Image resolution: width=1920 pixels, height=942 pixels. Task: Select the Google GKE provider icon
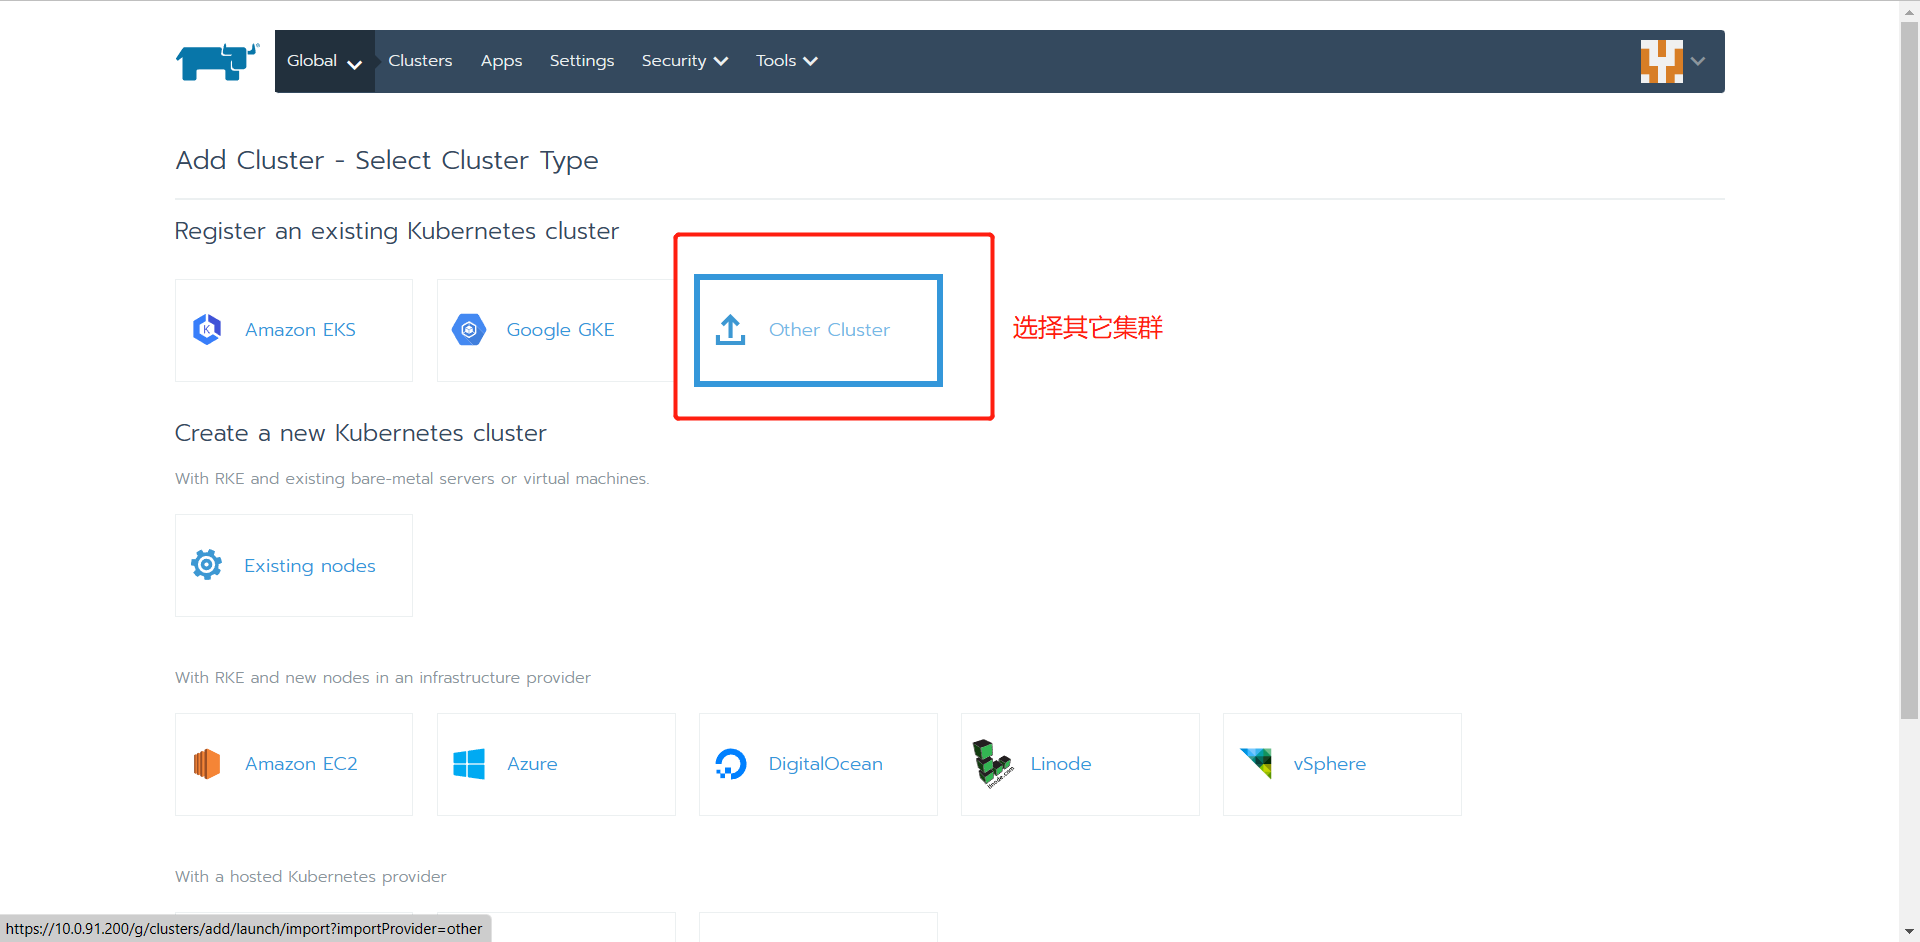[468, 329]
